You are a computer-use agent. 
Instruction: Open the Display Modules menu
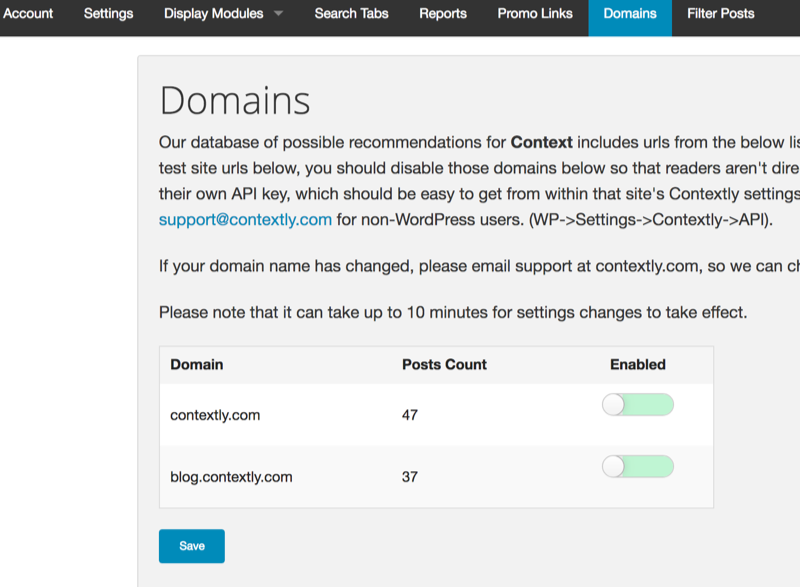pyautogui.click(x=214, y=14)
